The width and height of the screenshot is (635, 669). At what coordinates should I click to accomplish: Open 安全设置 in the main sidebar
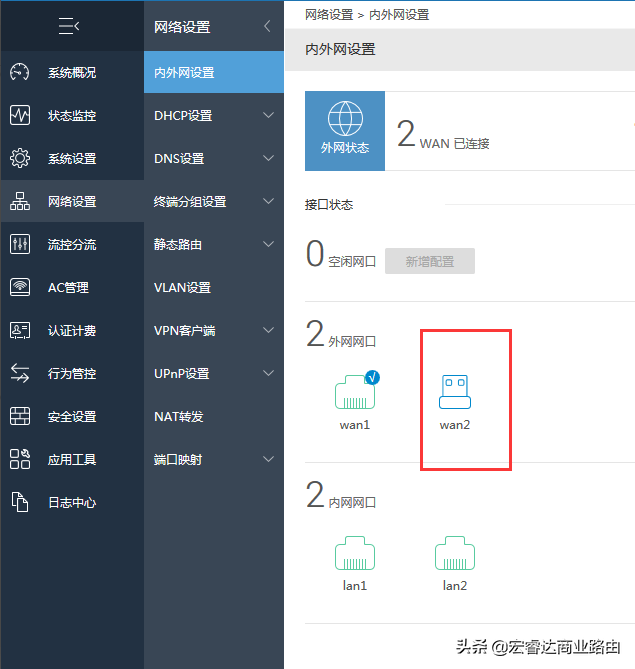[x=72, y=417]
